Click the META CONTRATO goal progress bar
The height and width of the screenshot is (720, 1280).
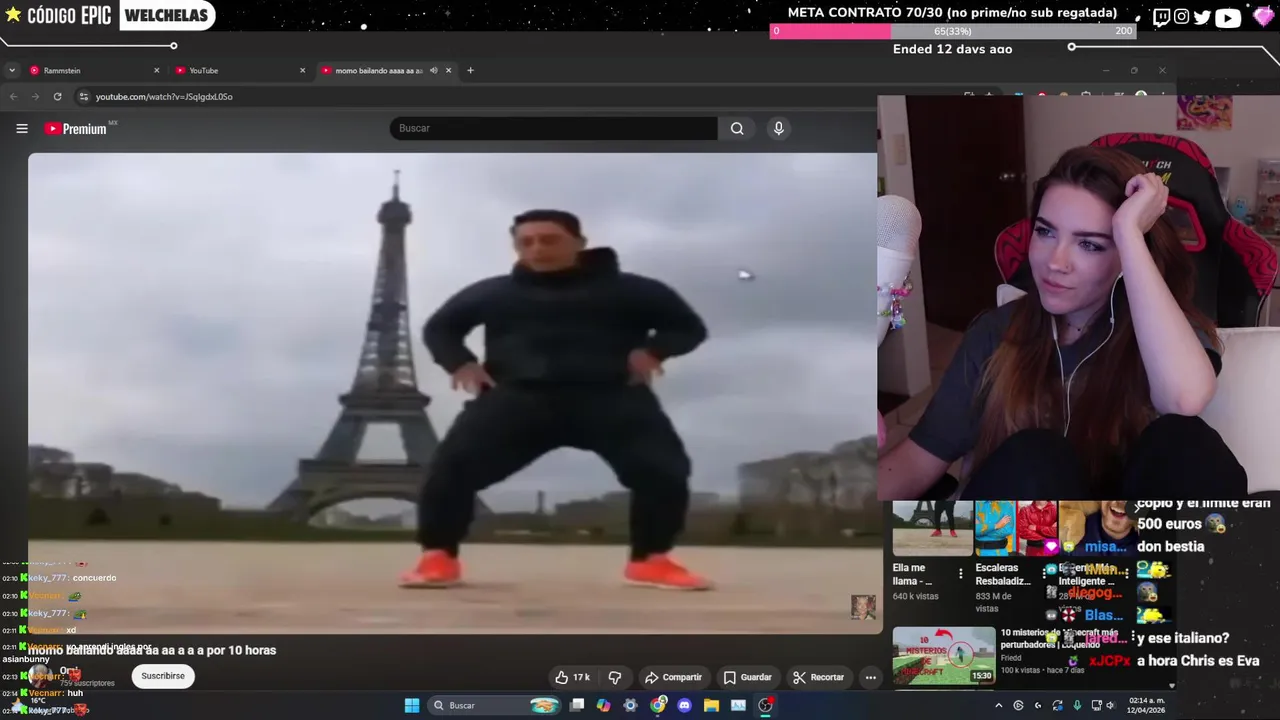click(x=953, y=31)
